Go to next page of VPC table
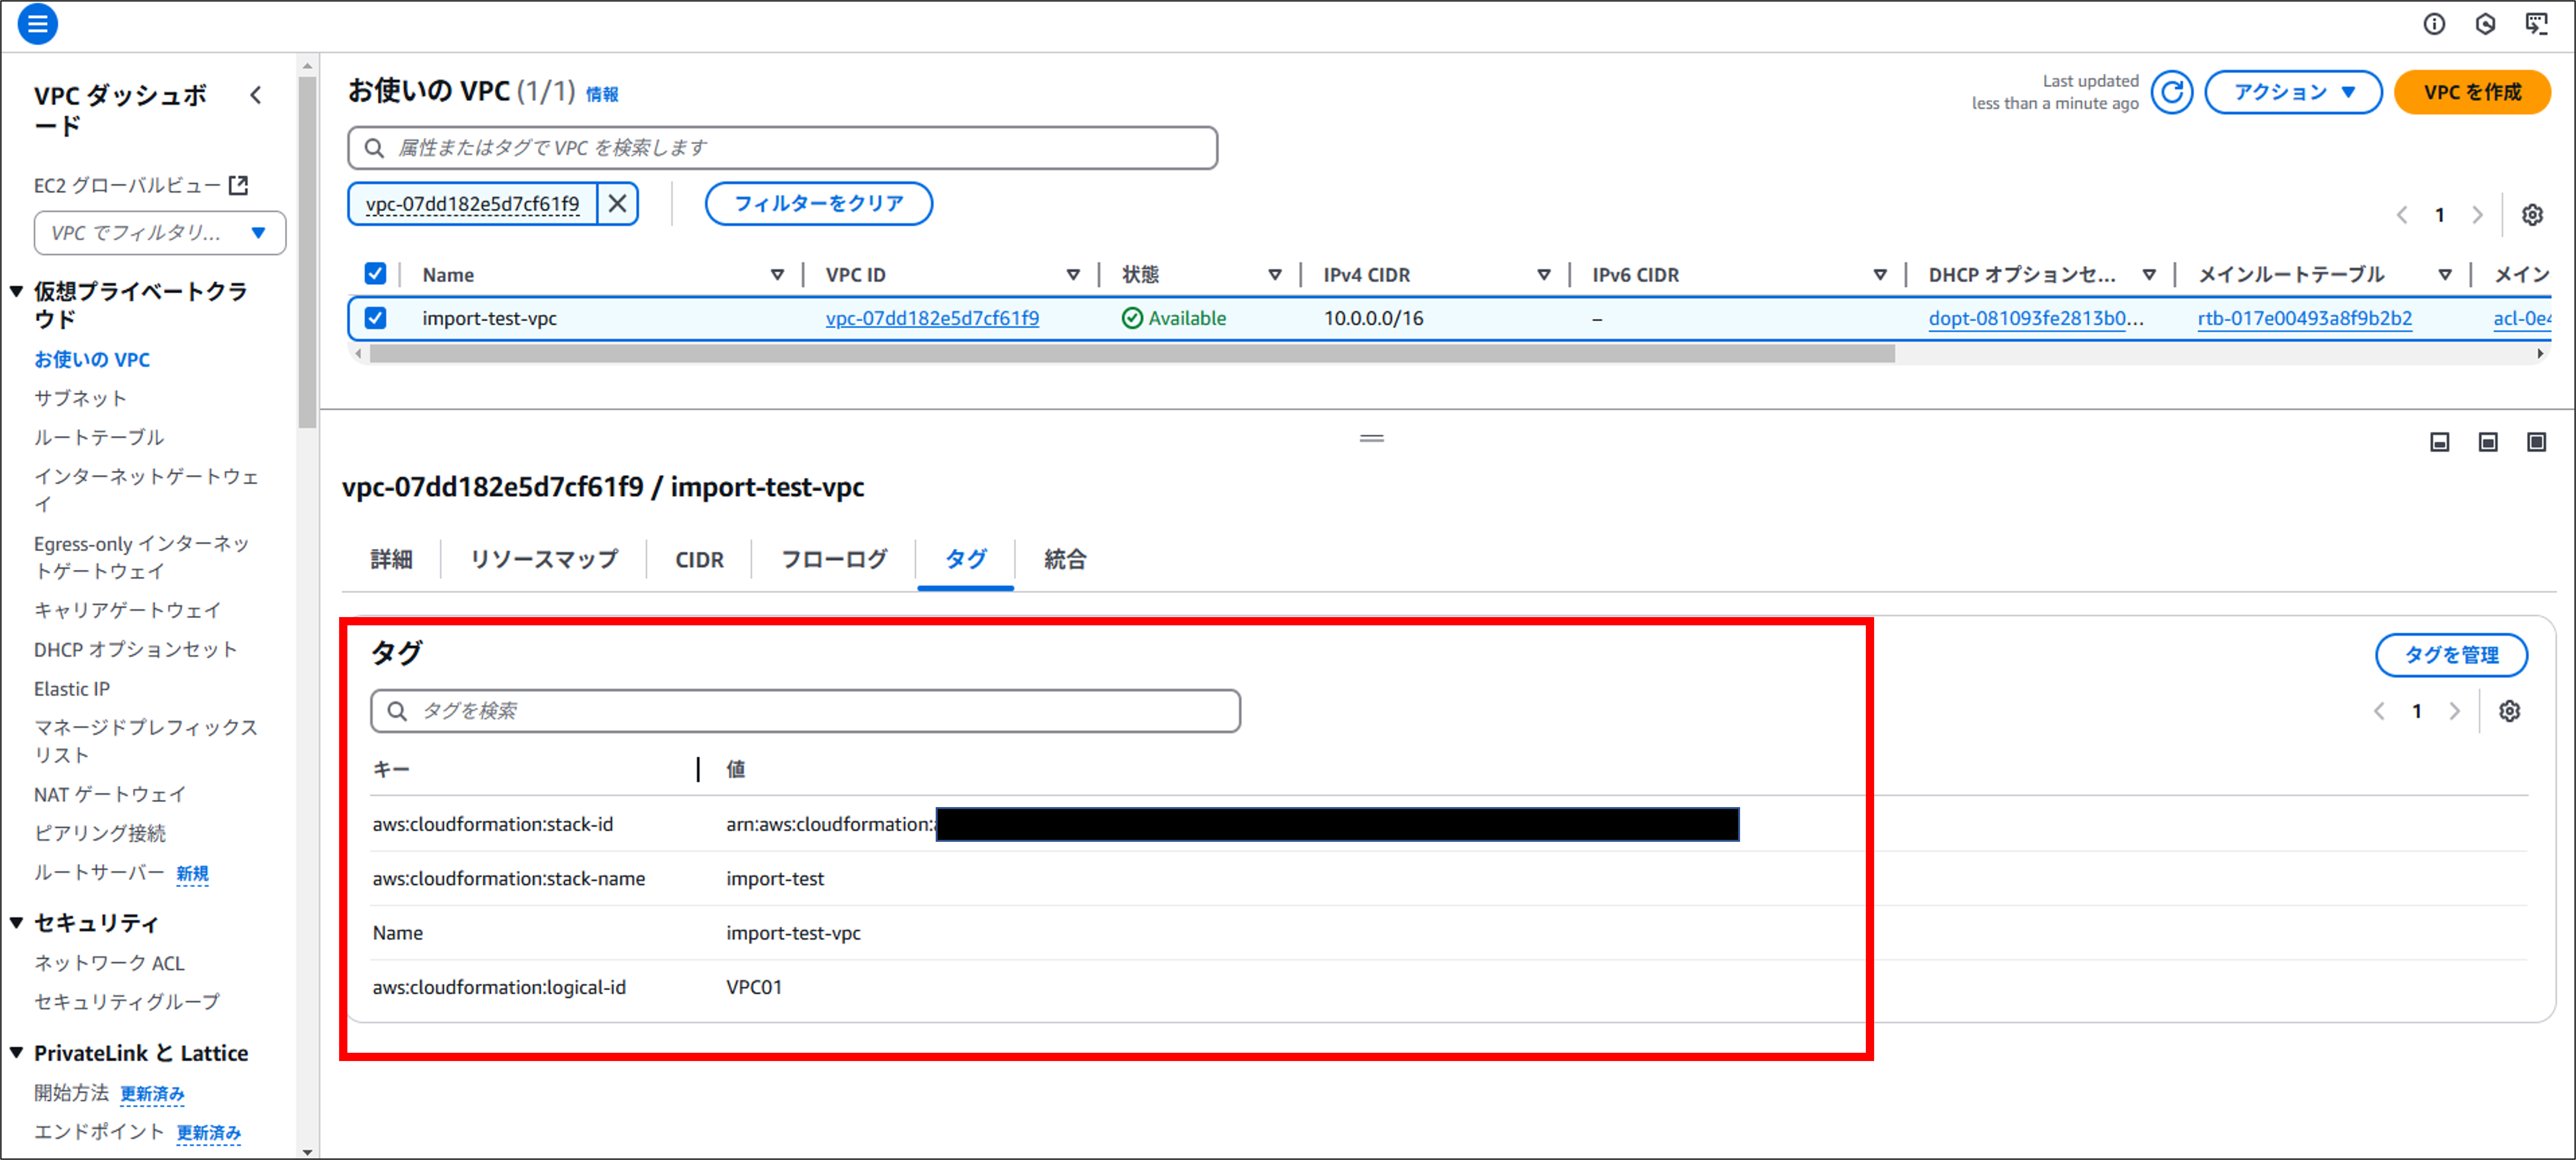2576x1160 pixels. click(2477, 215)
